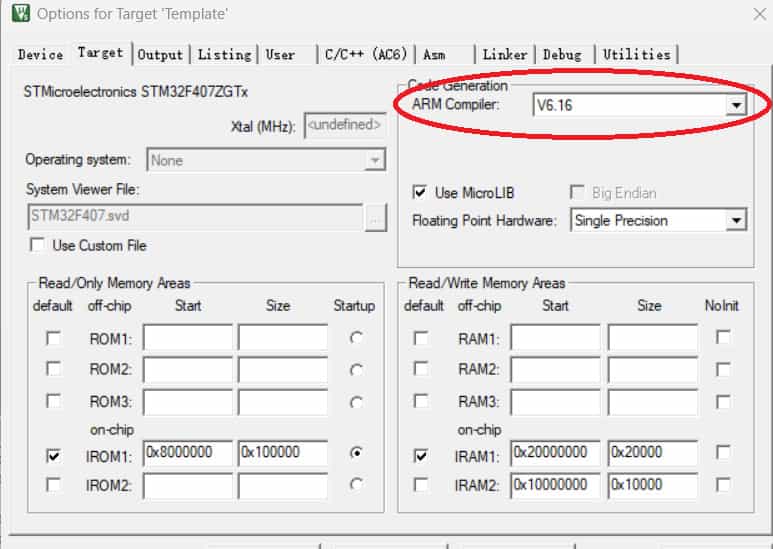Click IROM2 Size field
The image size is (773, 549).
click(x=283, y=485)
